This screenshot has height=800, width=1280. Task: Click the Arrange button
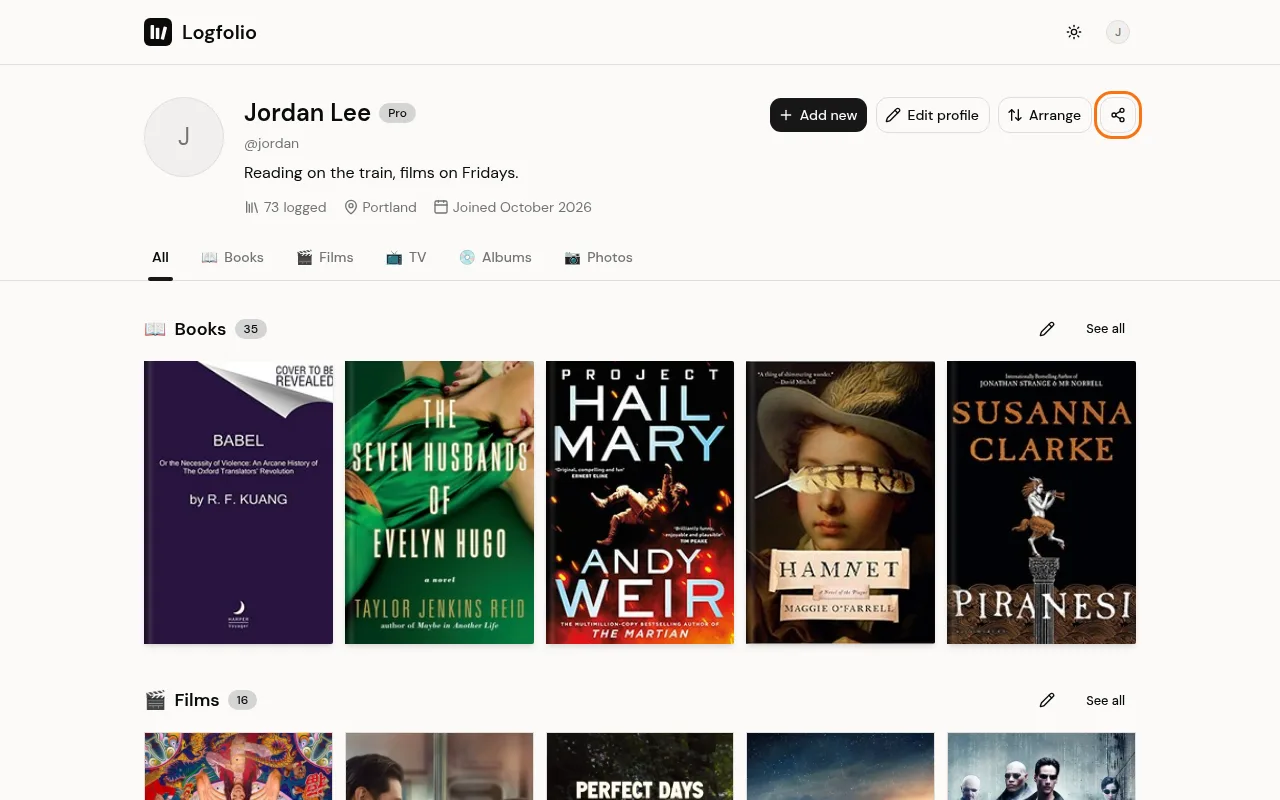click(1044, 115)
